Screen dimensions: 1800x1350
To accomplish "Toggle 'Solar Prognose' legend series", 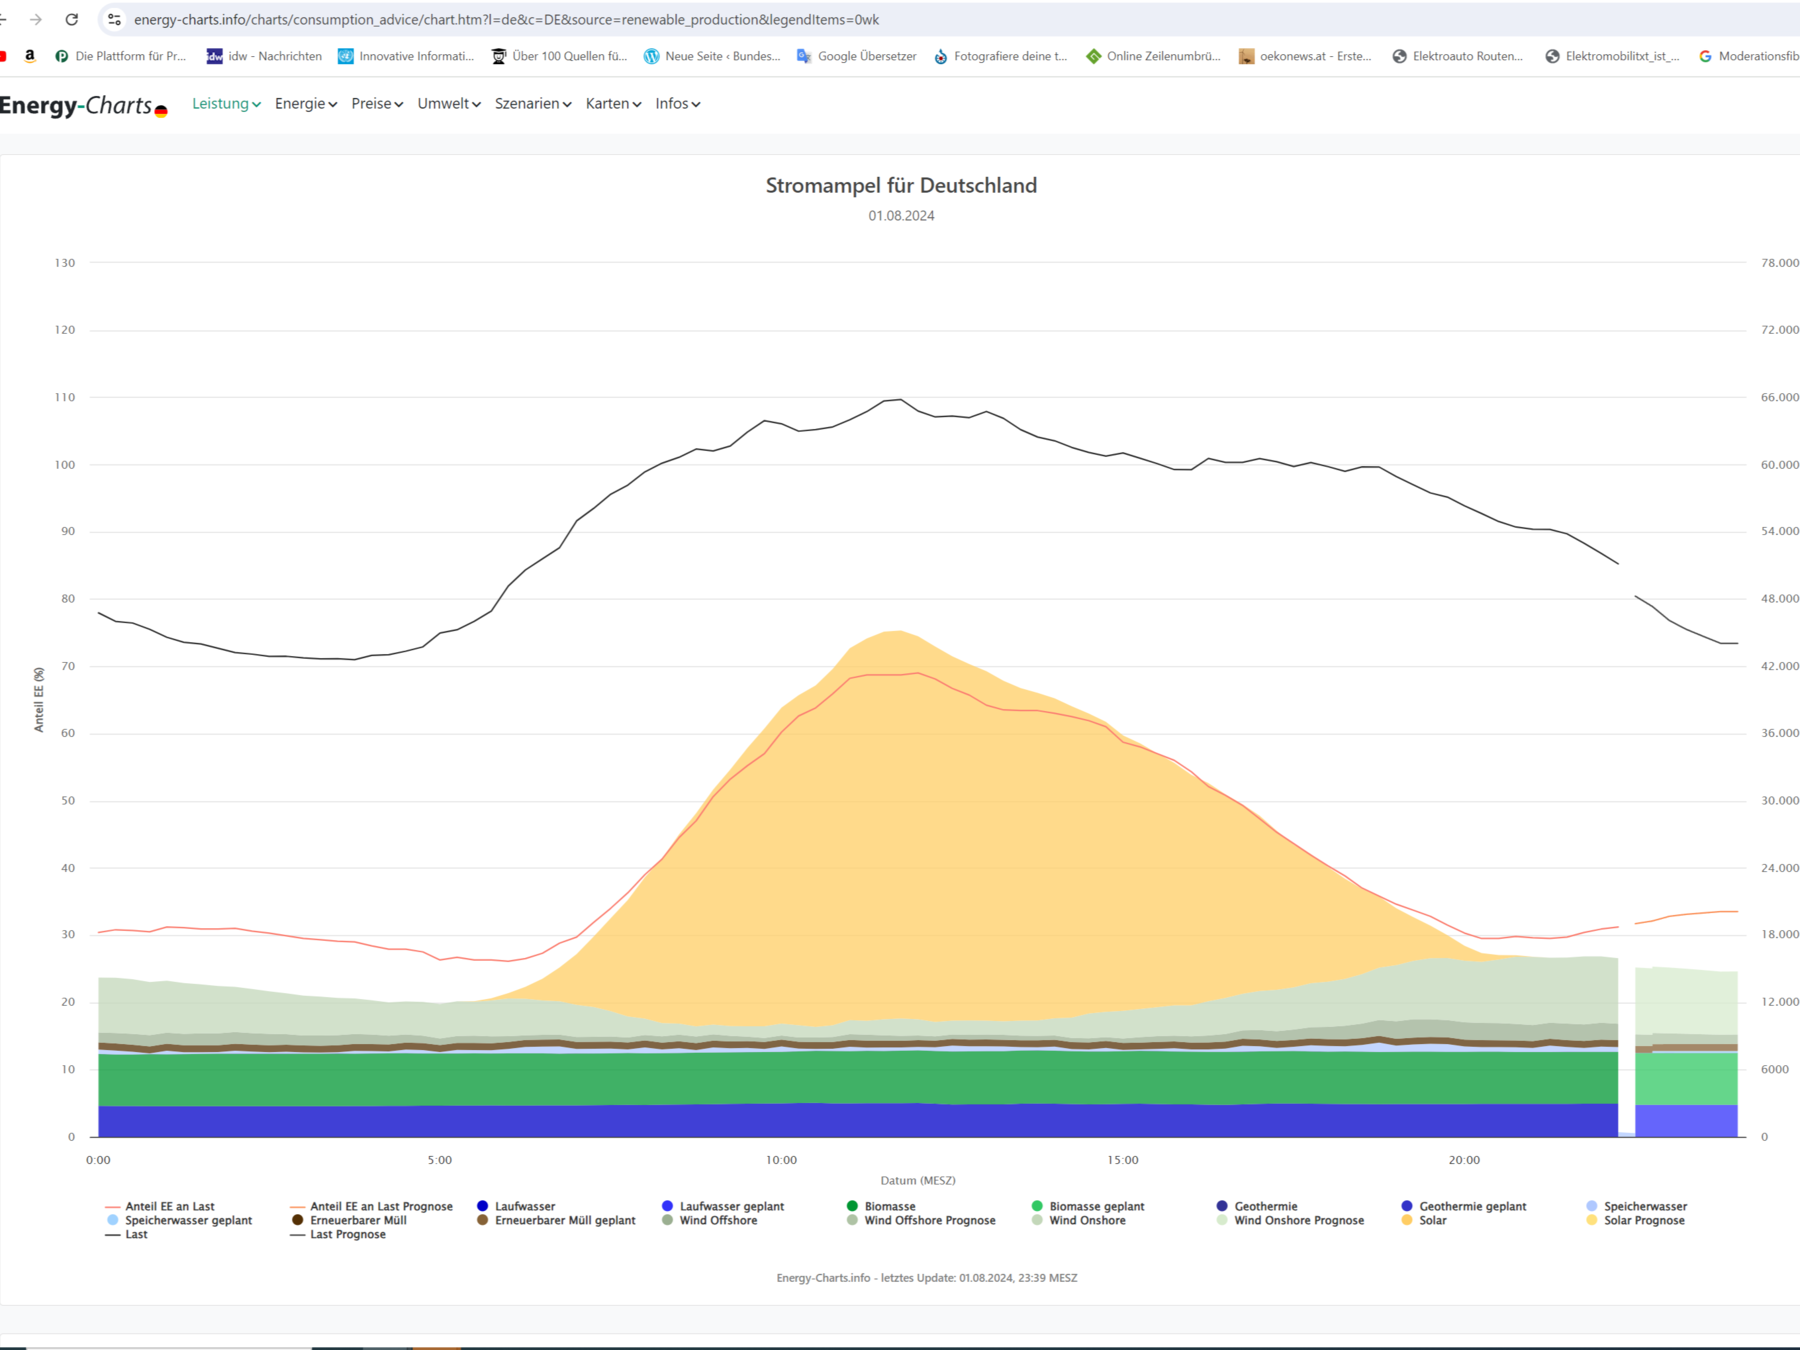I will (x=1636, y=1221).
